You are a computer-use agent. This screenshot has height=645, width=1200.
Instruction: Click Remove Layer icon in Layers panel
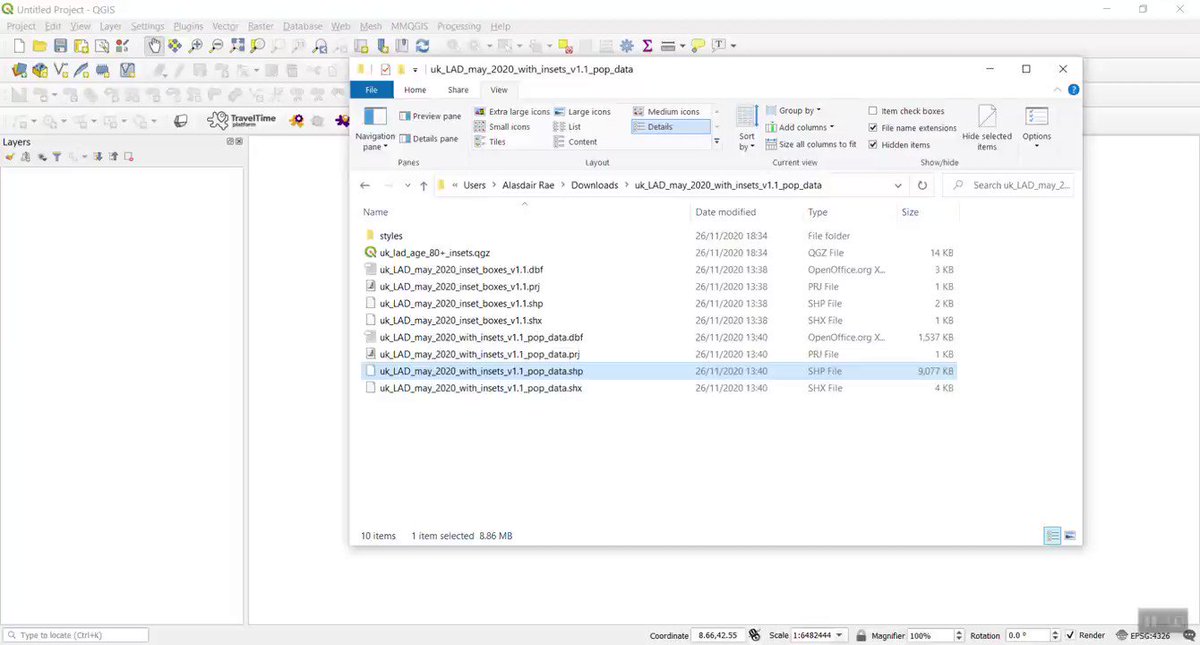pyautogui.click(x=129, y=157)
